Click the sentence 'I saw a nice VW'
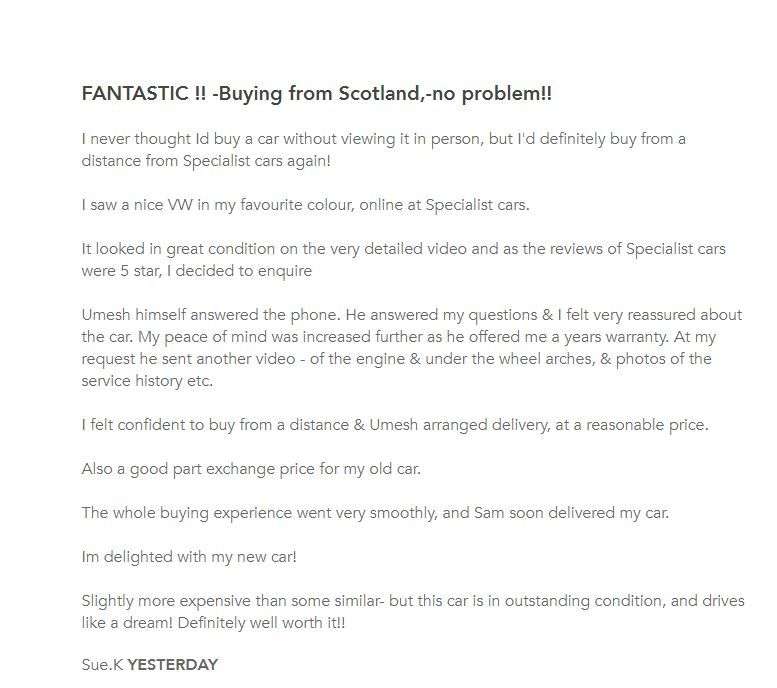777x688 pixels. click(x=305, y=205)
